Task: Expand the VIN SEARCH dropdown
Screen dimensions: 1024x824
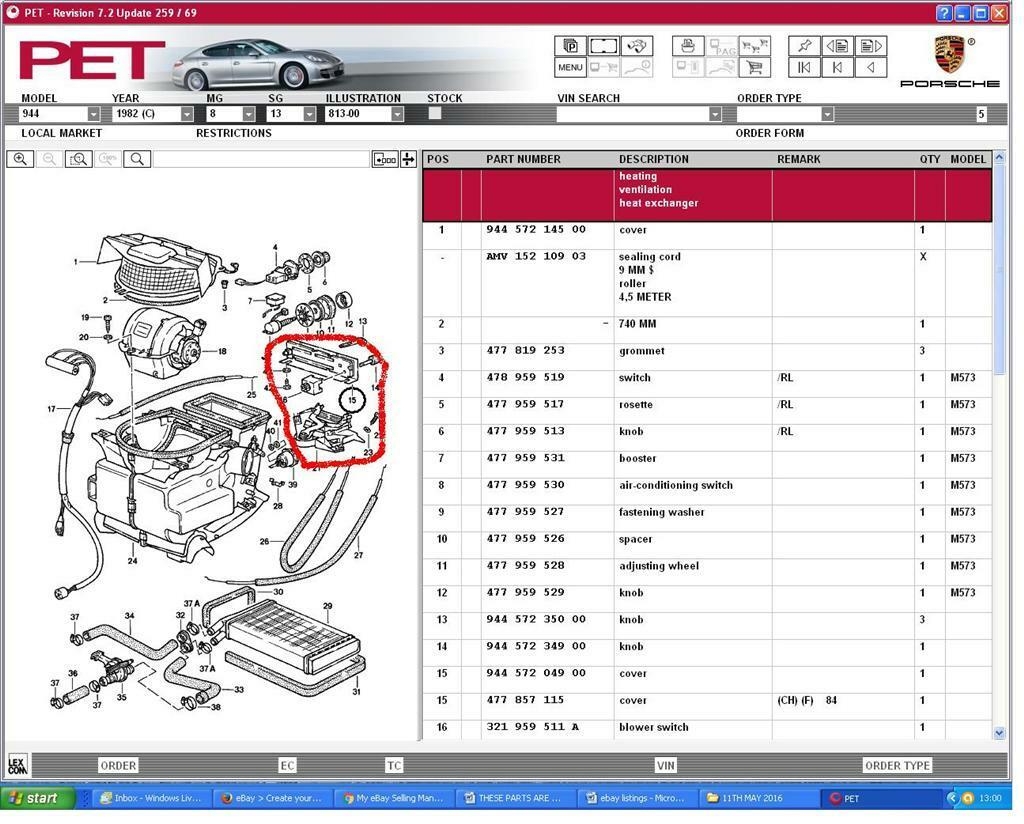Action: click(x=715, y=114)
